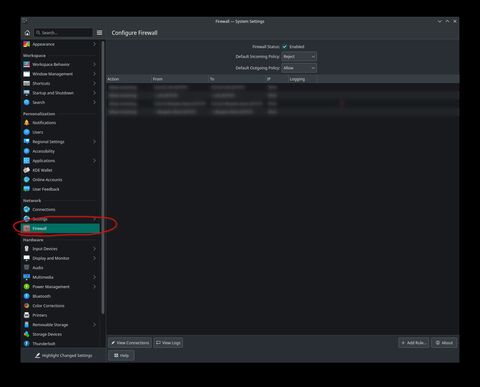Open the Search settings under Workspace
This screenshot has height=387, width=480.
click(60, 102)
